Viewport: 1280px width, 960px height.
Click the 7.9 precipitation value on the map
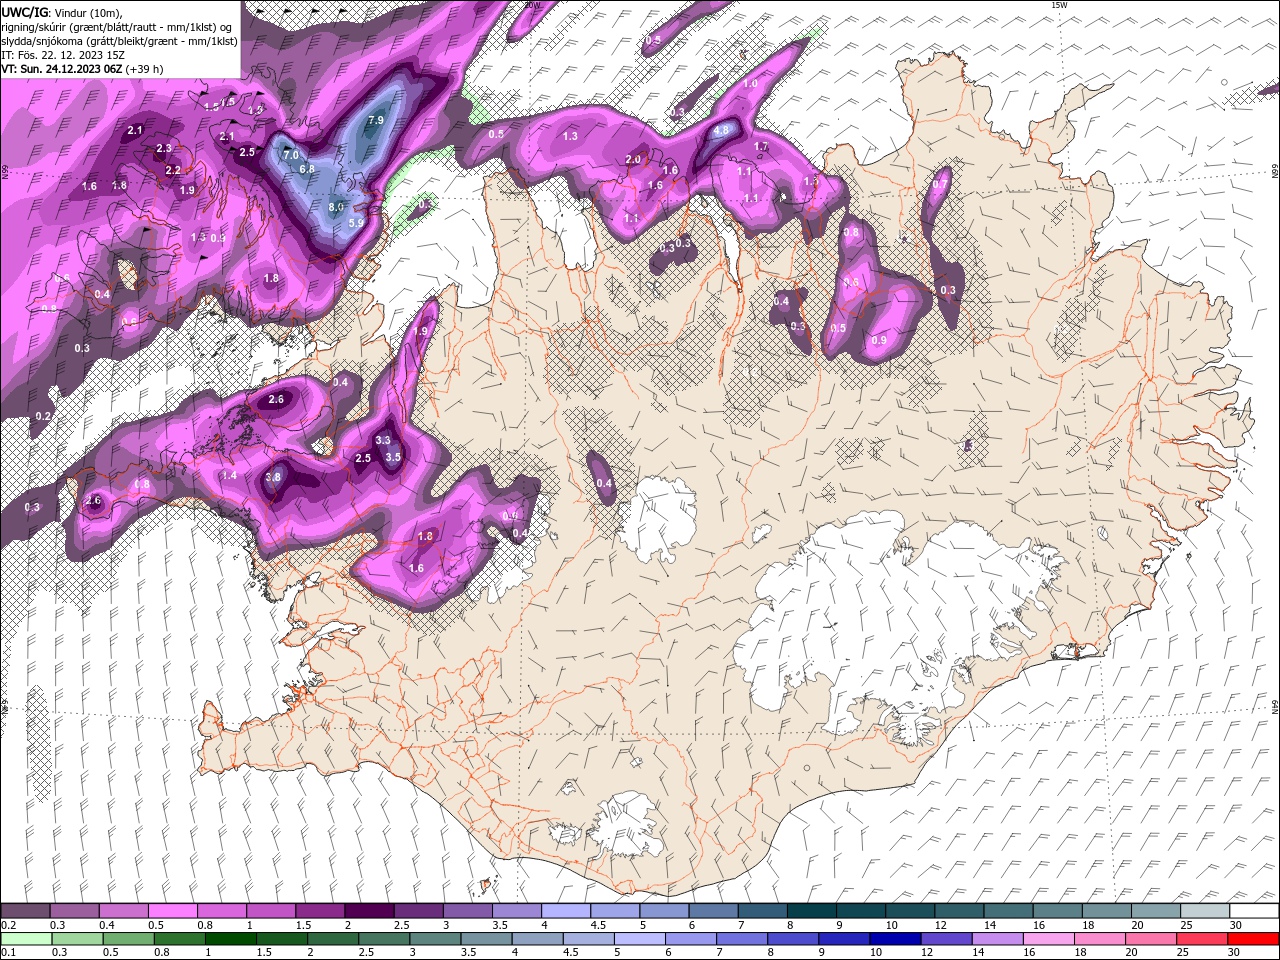click(375, 120)
